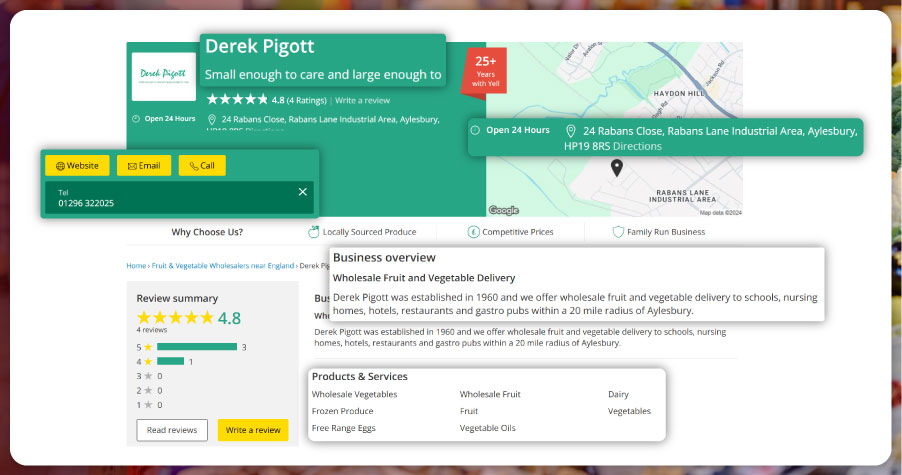Select the 5 star rating bar

pos(196,347)
